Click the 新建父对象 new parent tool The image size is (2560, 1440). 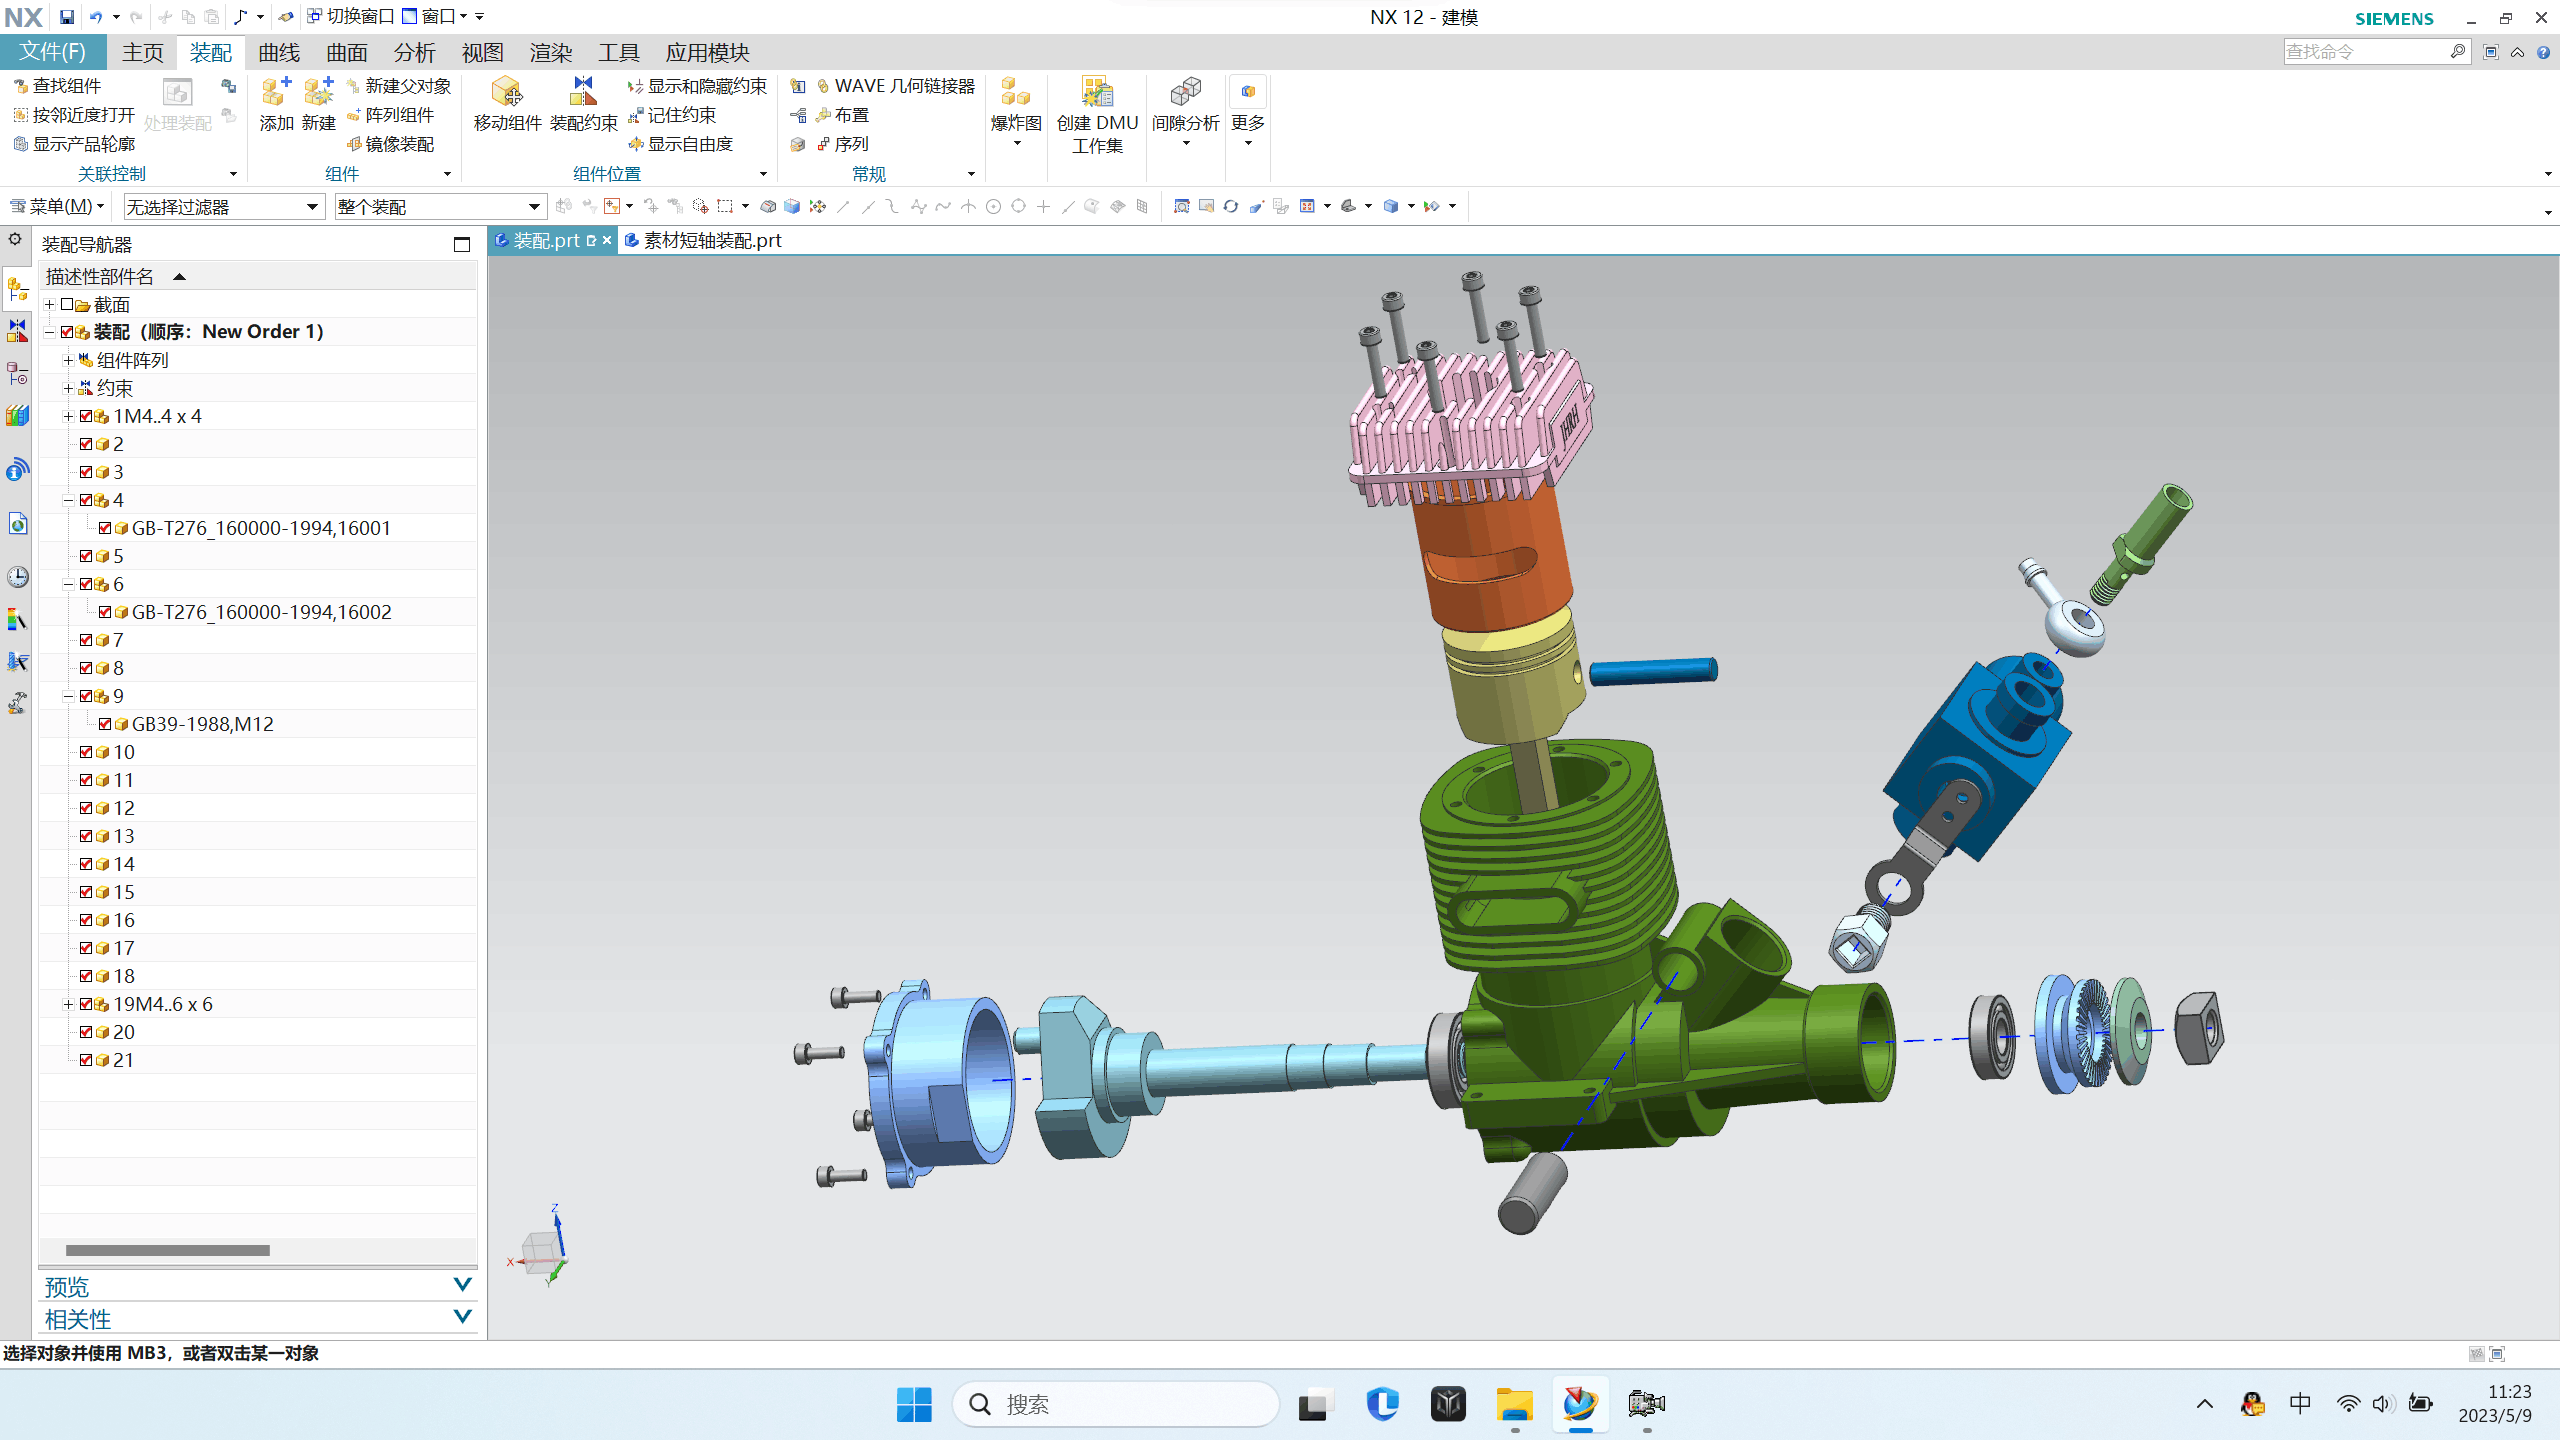(398, 86)
